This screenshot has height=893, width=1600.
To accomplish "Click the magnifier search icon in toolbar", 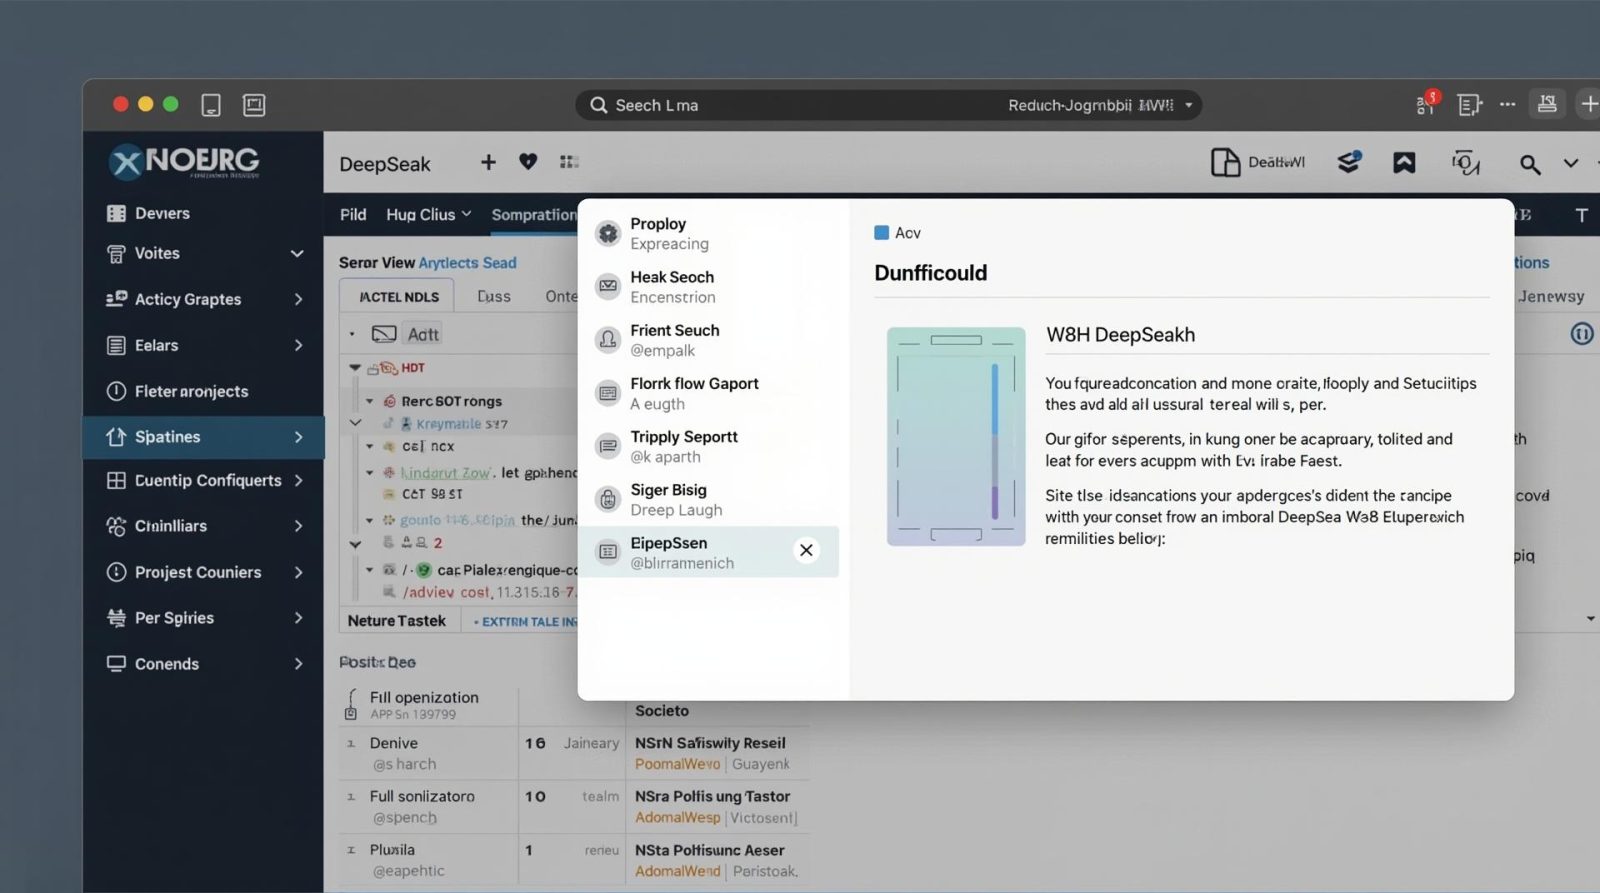I will click(x=1529, y=164).
